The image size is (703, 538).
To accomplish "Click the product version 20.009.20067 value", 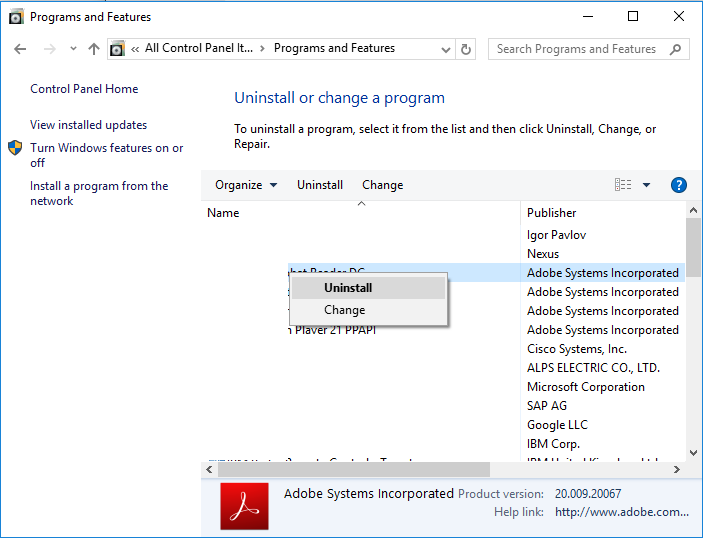I will point(588,494).
